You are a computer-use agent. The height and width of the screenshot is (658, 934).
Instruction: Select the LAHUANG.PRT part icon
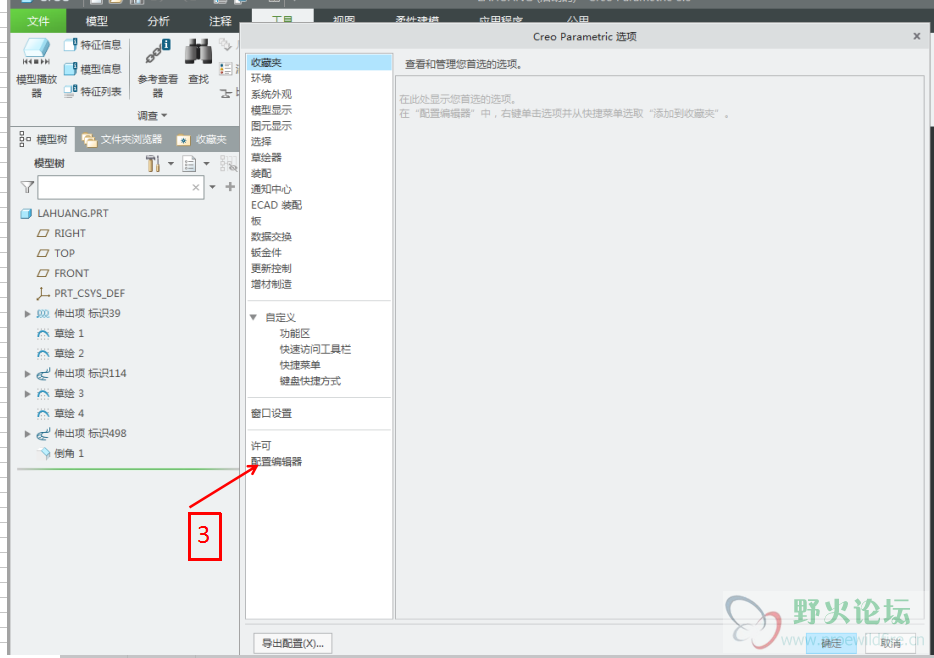tap(26, 213)
